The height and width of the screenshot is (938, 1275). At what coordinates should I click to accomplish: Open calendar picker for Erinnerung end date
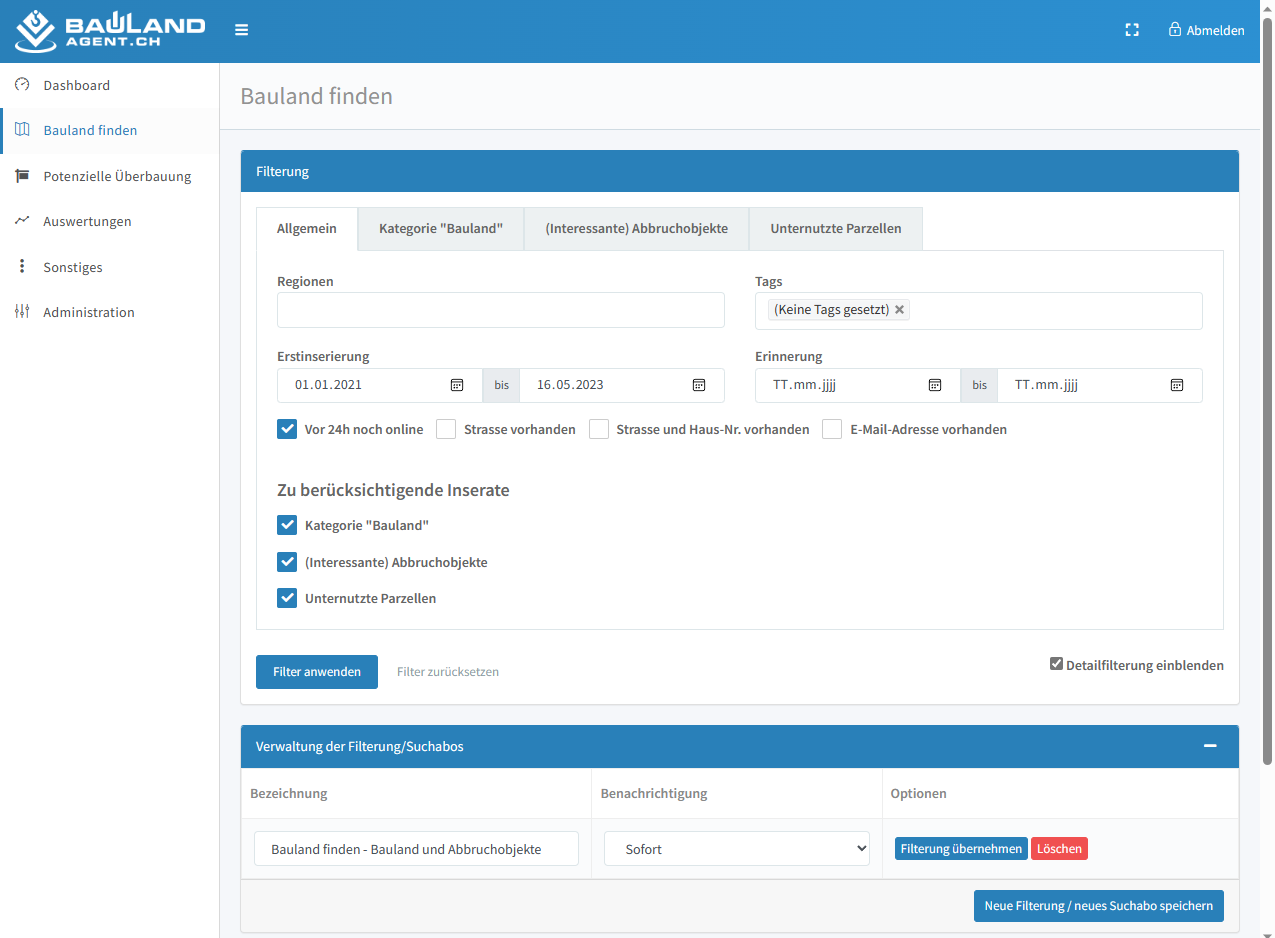(1177, 385)
